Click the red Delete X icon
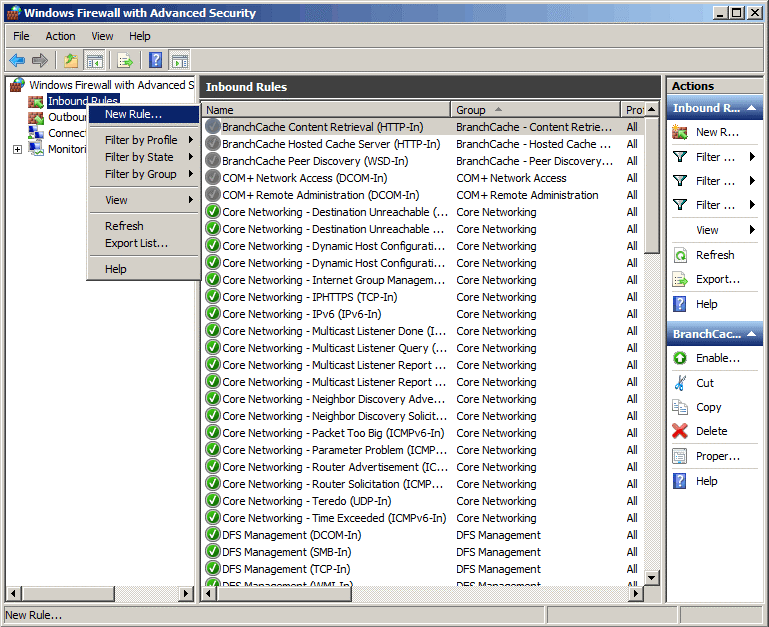Viewport: 769px width, 627px height. point(680,431)
